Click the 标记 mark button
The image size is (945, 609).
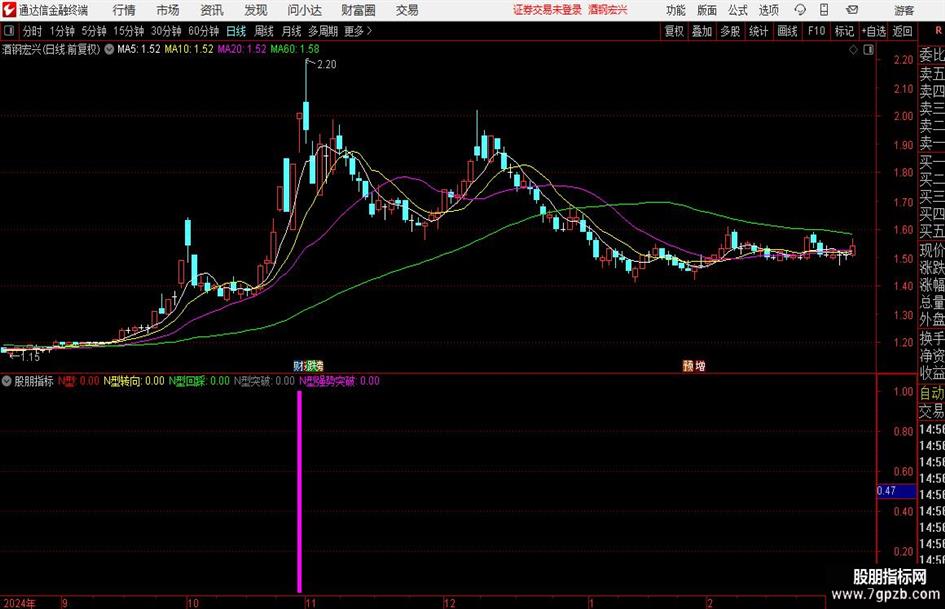coord(844,31)
